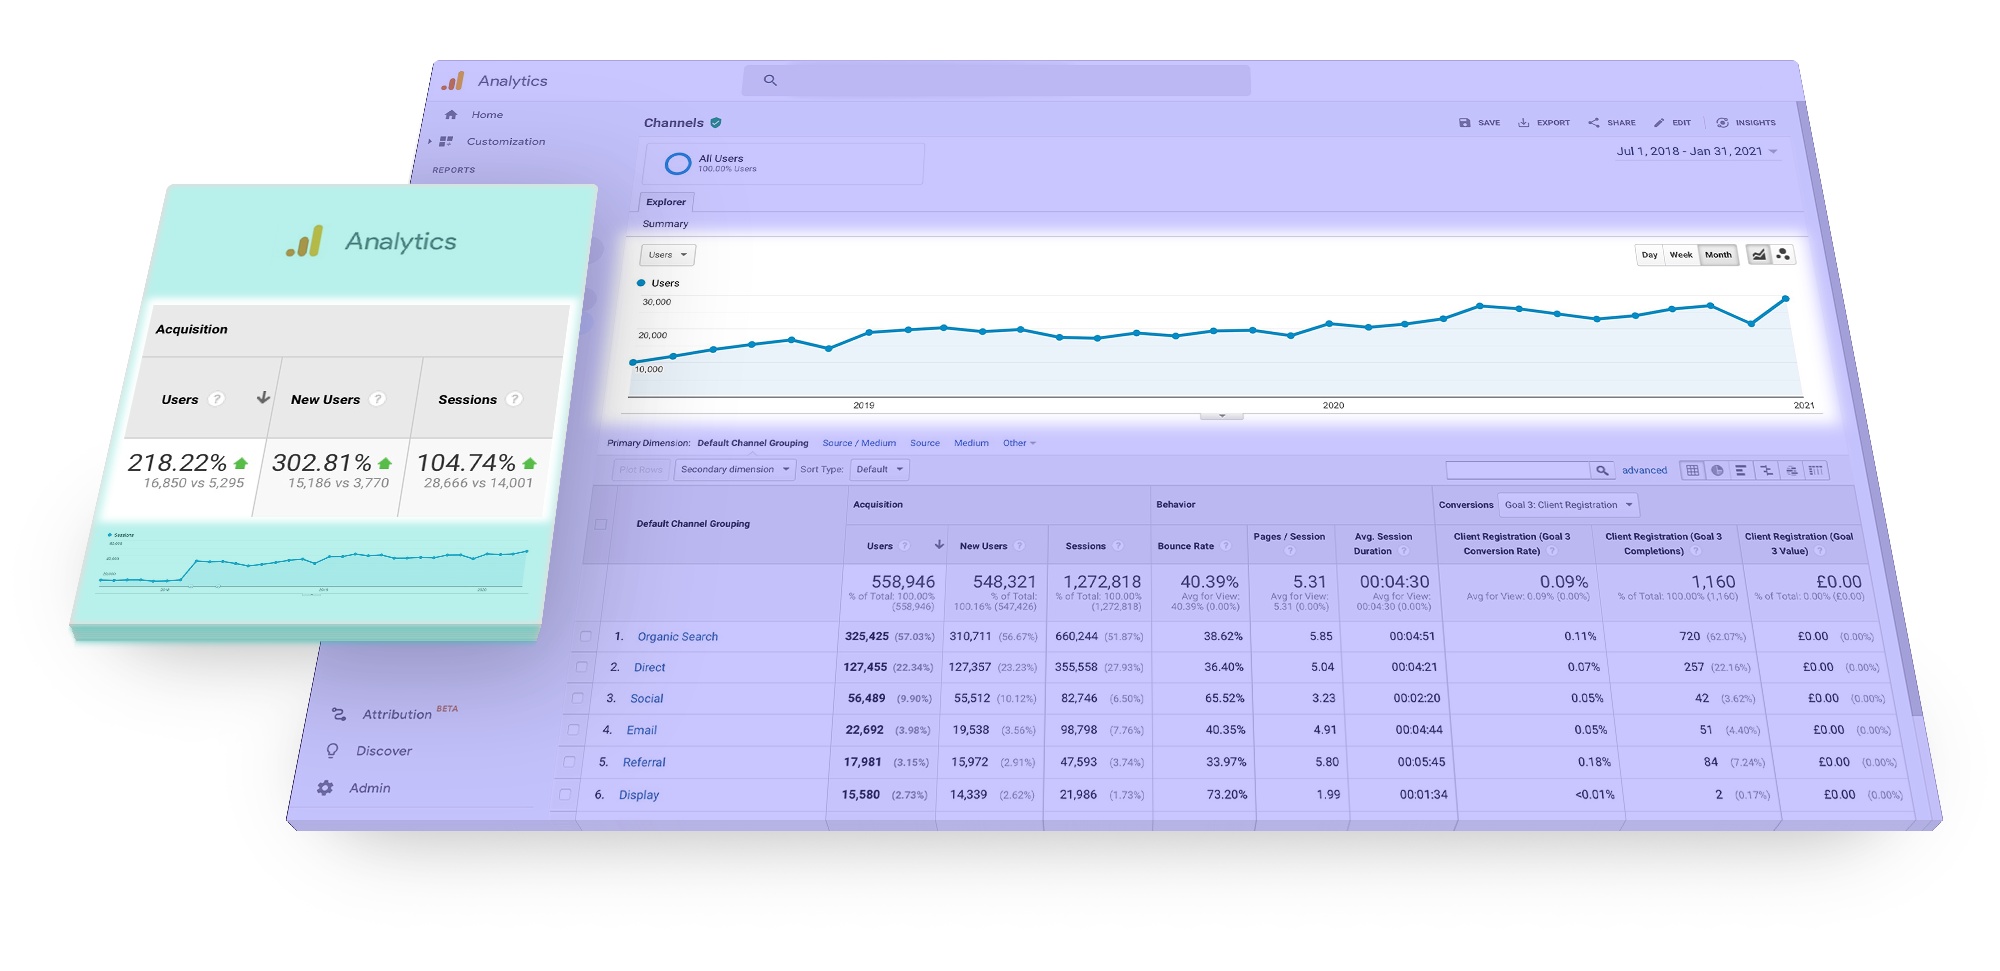Select the performance bar view icon

click(1741, 470)
